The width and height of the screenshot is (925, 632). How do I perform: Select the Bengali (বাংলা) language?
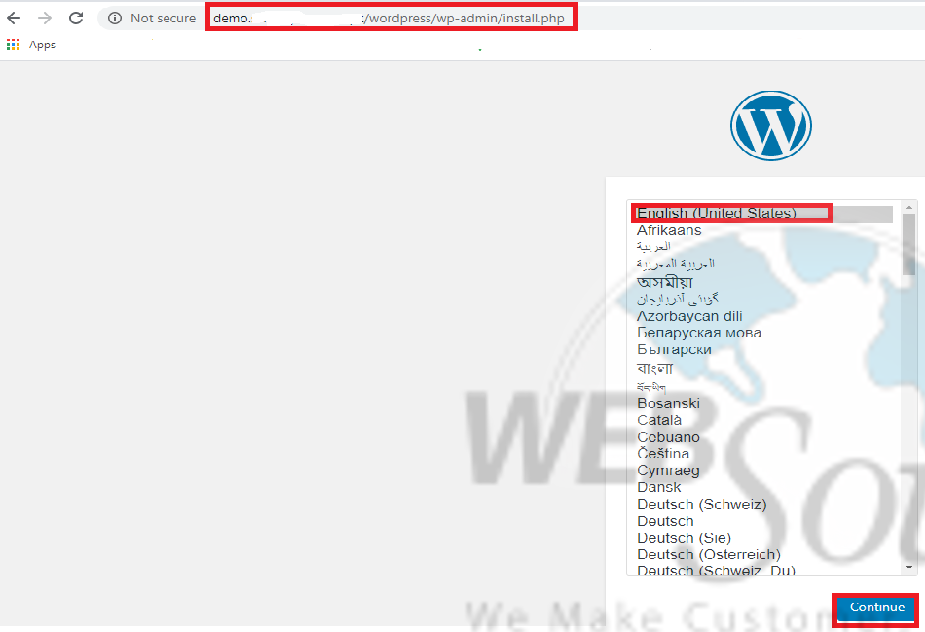(x=655, y=369)
